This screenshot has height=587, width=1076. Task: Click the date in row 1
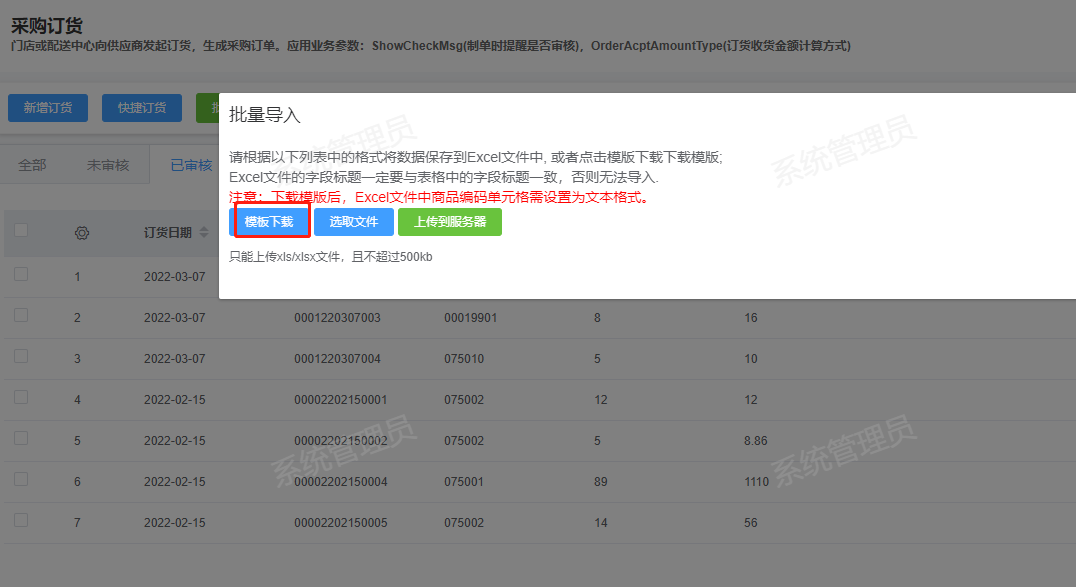174,277
